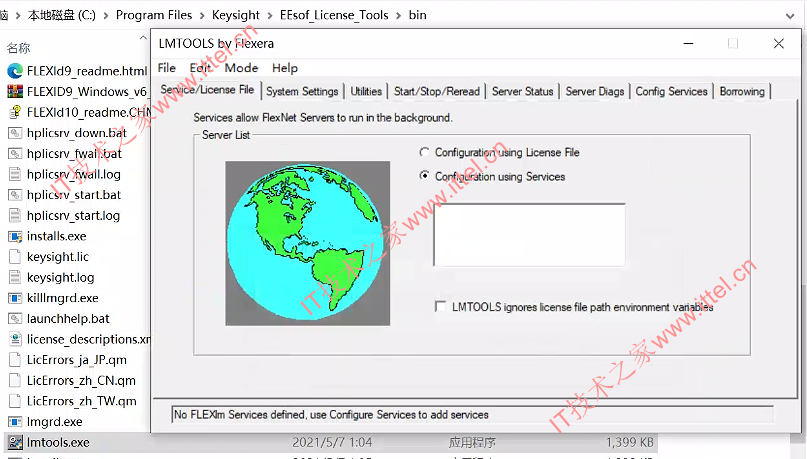The height and width of the screenshot is (459, 807).
Task: Click the keysight.lic file icon
Action: tap(15, 256)
